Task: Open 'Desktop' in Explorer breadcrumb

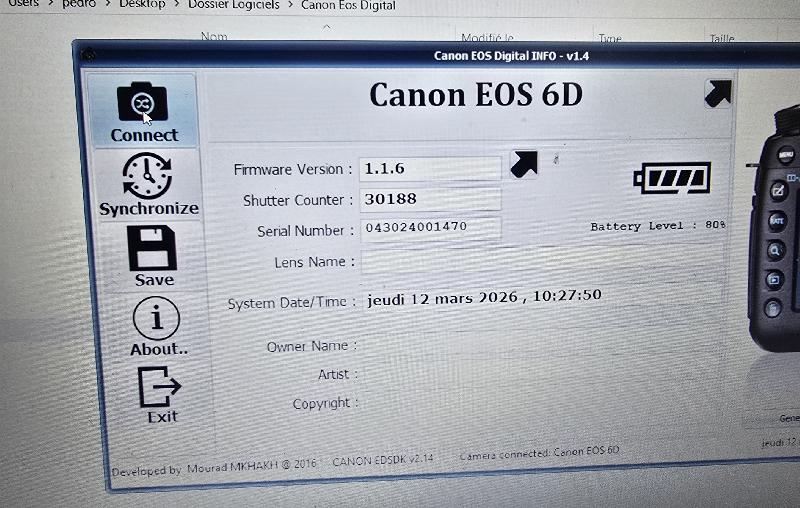Action: [142, 5]
